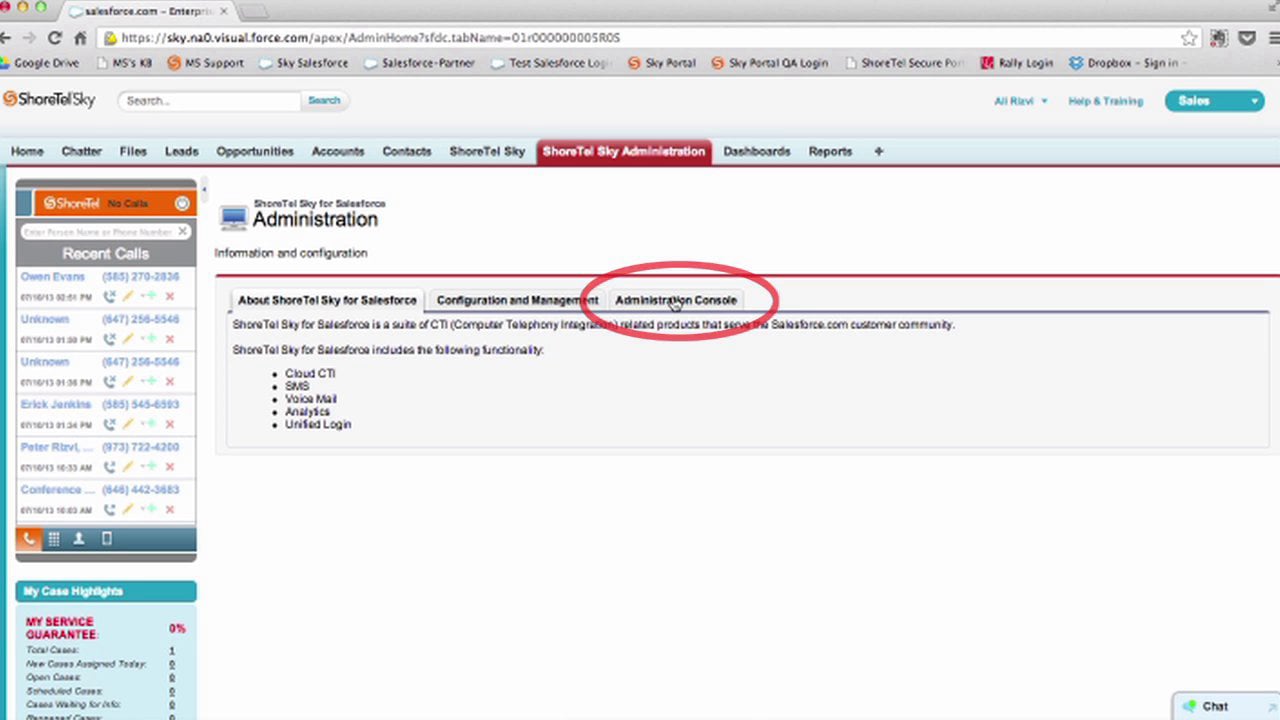Dial the number (973) 722-4200
Image resolution: width=1280 pixels, height=720 pixels.
140,448
